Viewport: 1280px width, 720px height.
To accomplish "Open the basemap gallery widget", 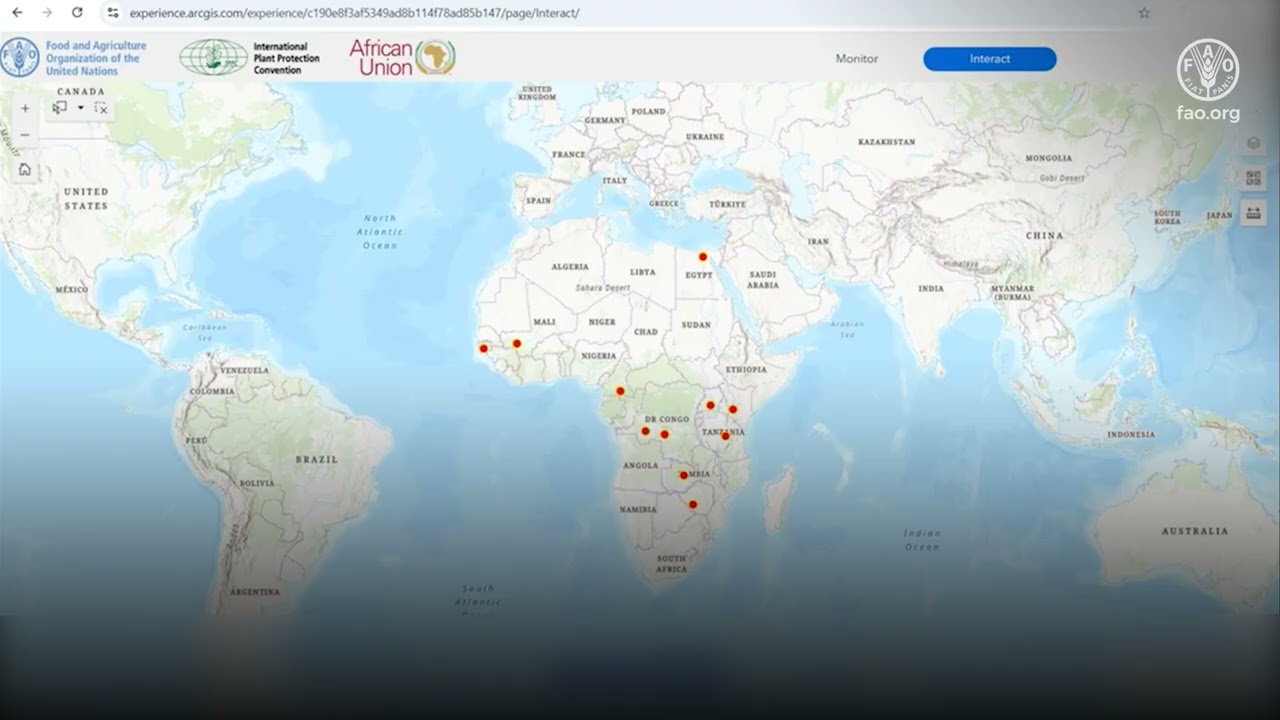I will (1254, 178).
